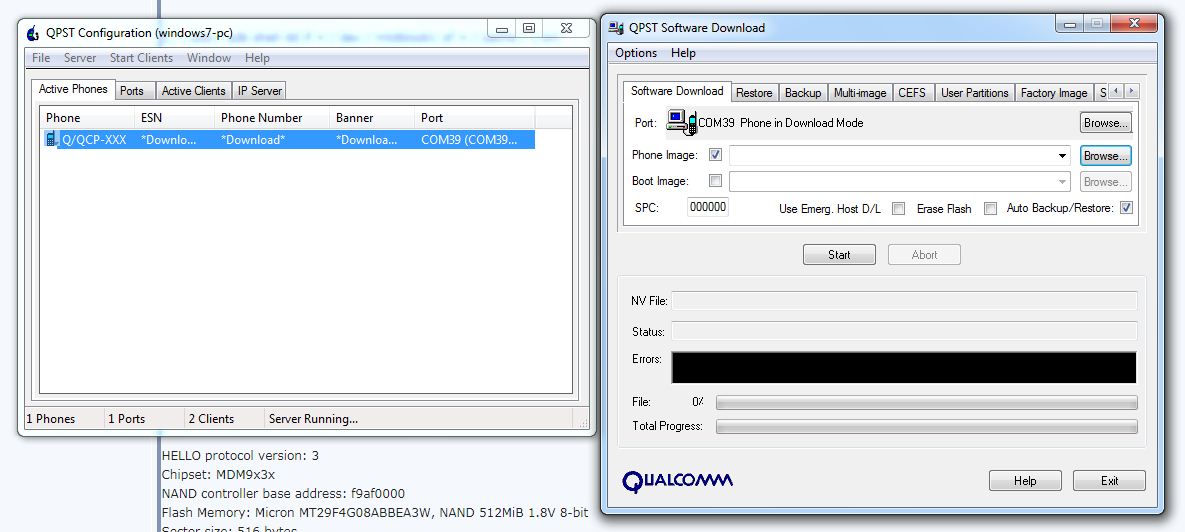This screenshot has height=532, width=1185.
Task: Click the QPST Software Download title bar icon
Action: (x=615, y=28)
